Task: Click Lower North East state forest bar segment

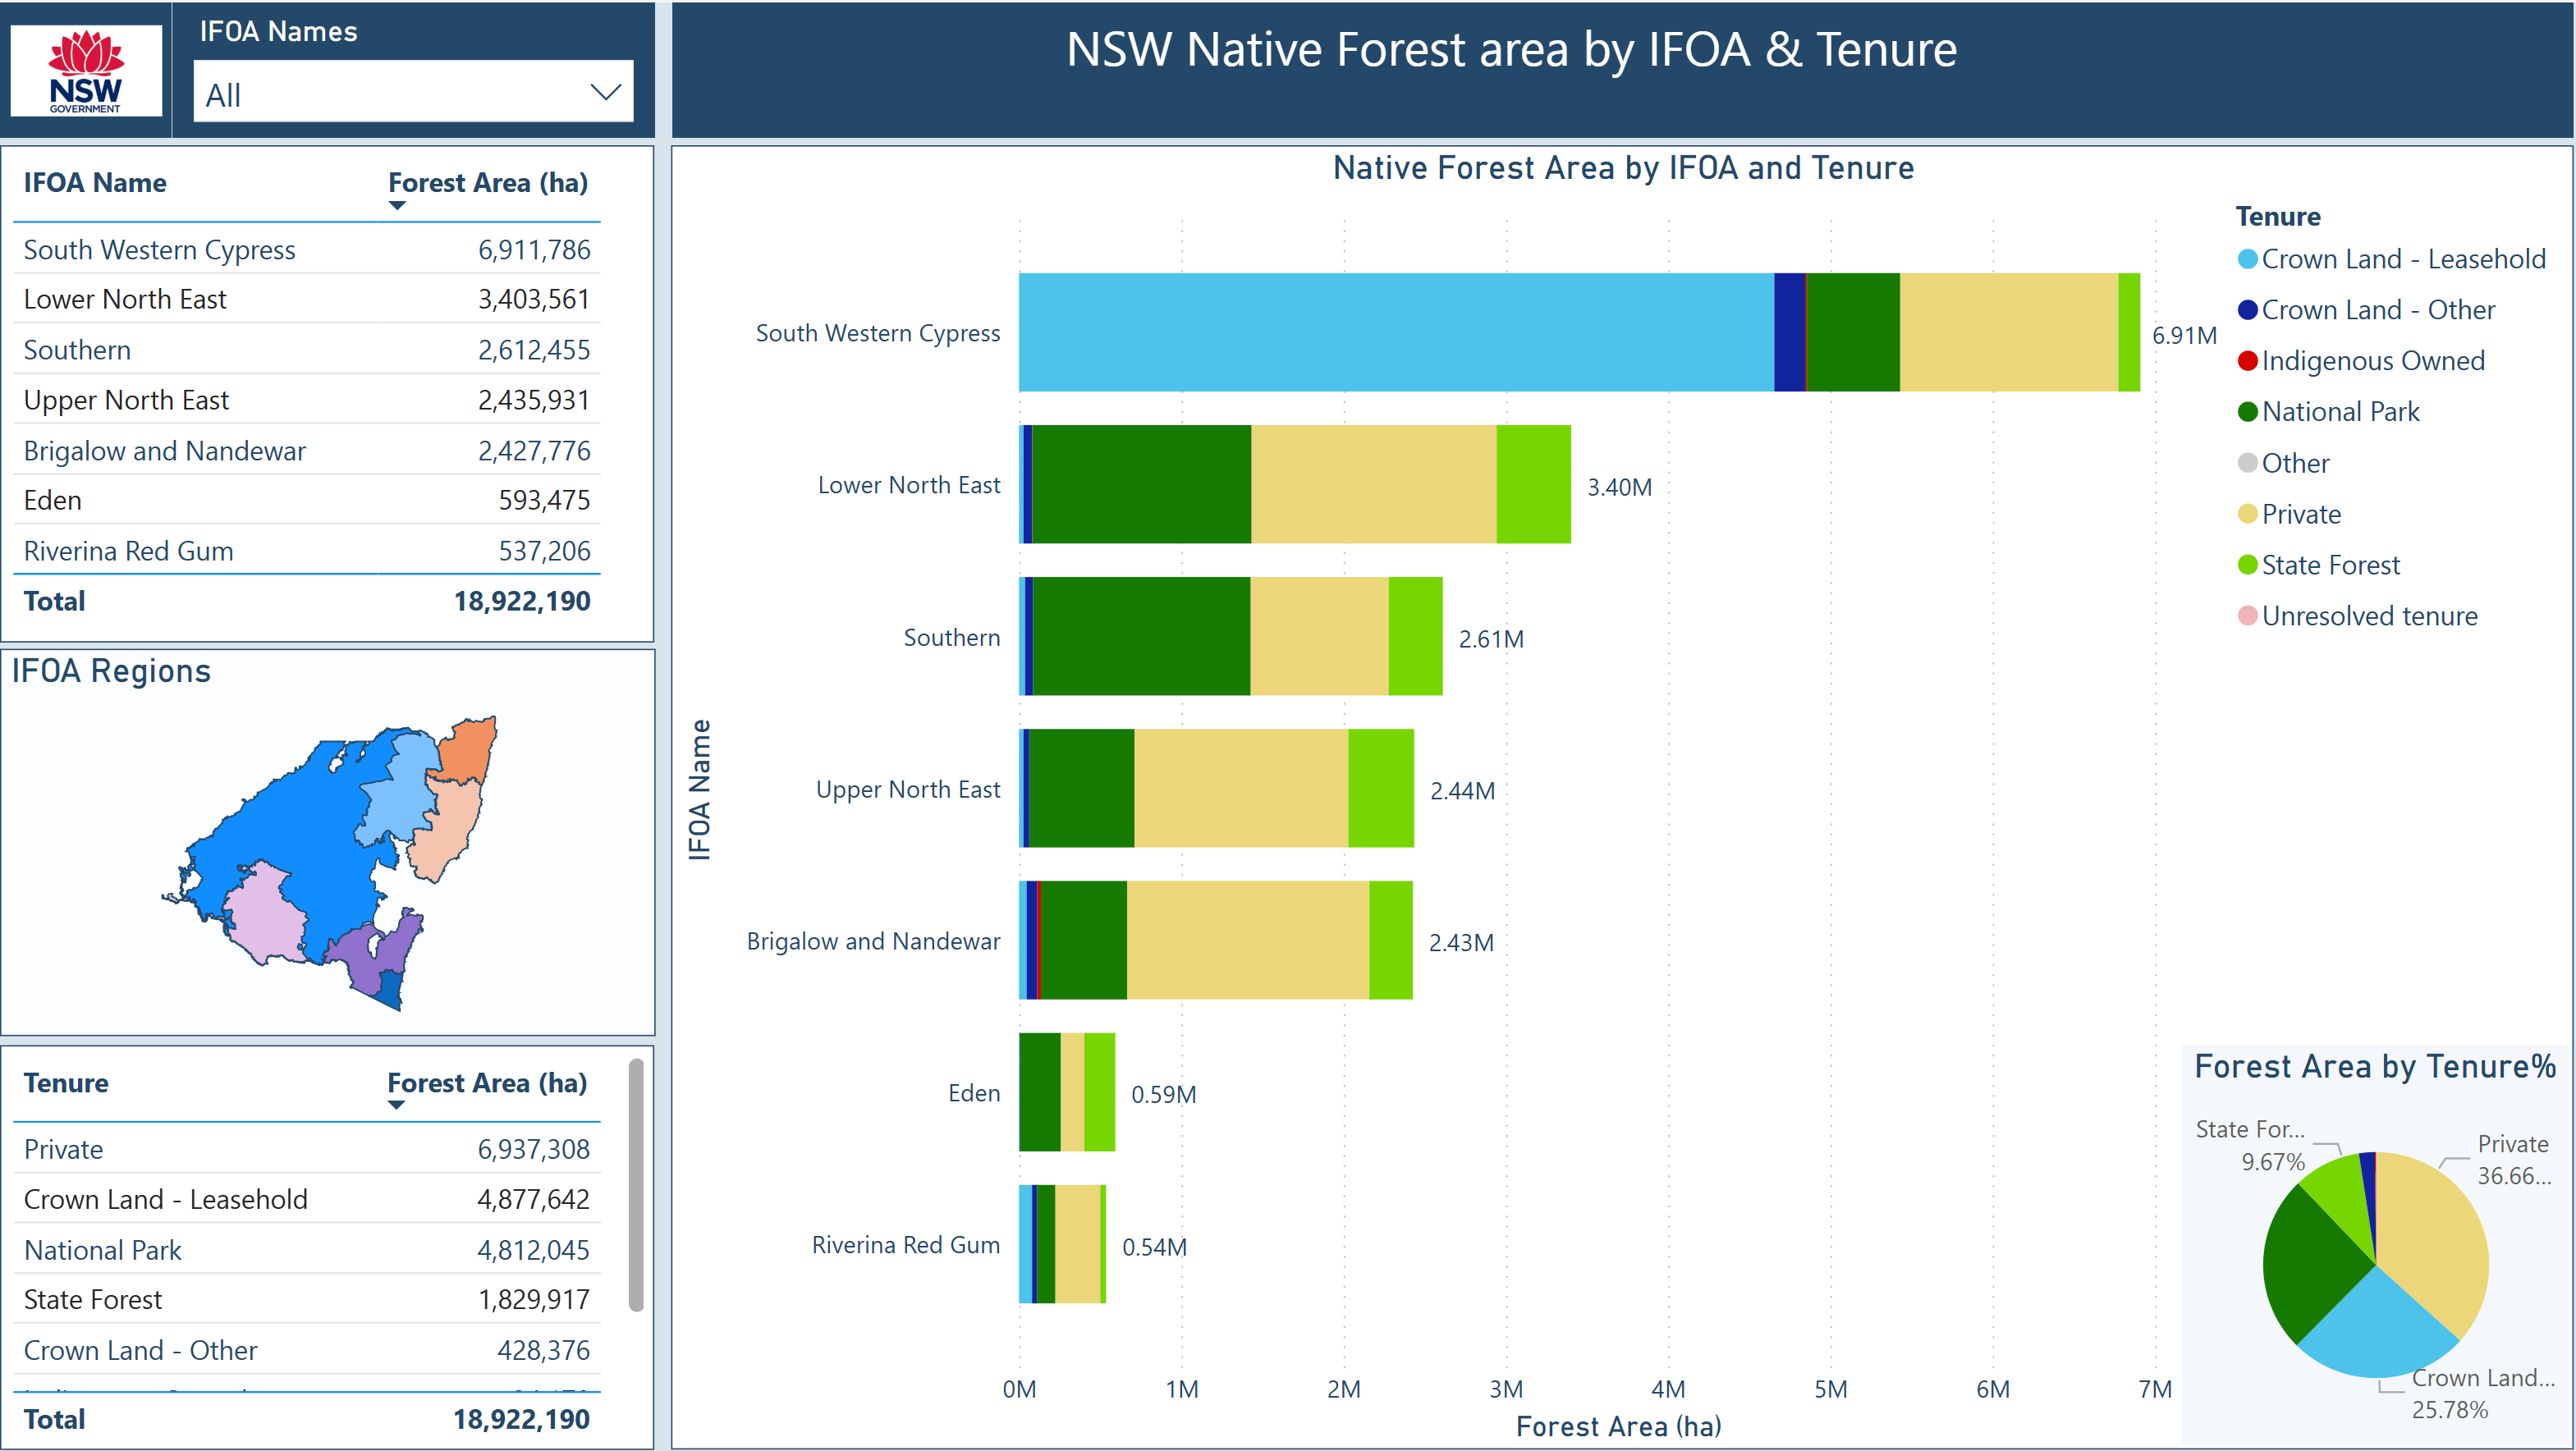Action: (1533, 484)
